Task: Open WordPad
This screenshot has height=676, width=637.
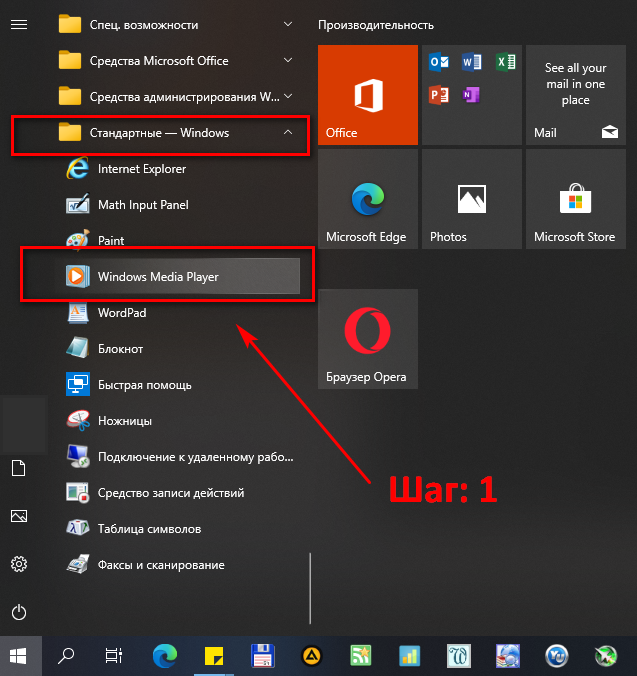Action: (178, 313)
